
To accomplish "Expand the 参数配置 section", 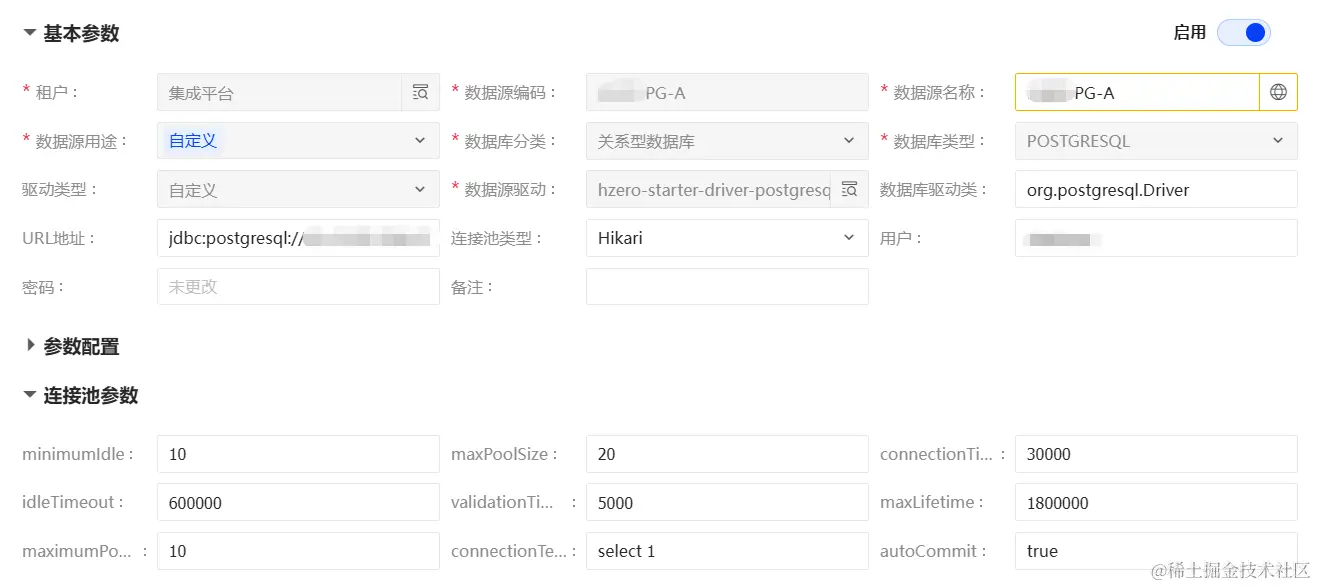I will 71,346.
